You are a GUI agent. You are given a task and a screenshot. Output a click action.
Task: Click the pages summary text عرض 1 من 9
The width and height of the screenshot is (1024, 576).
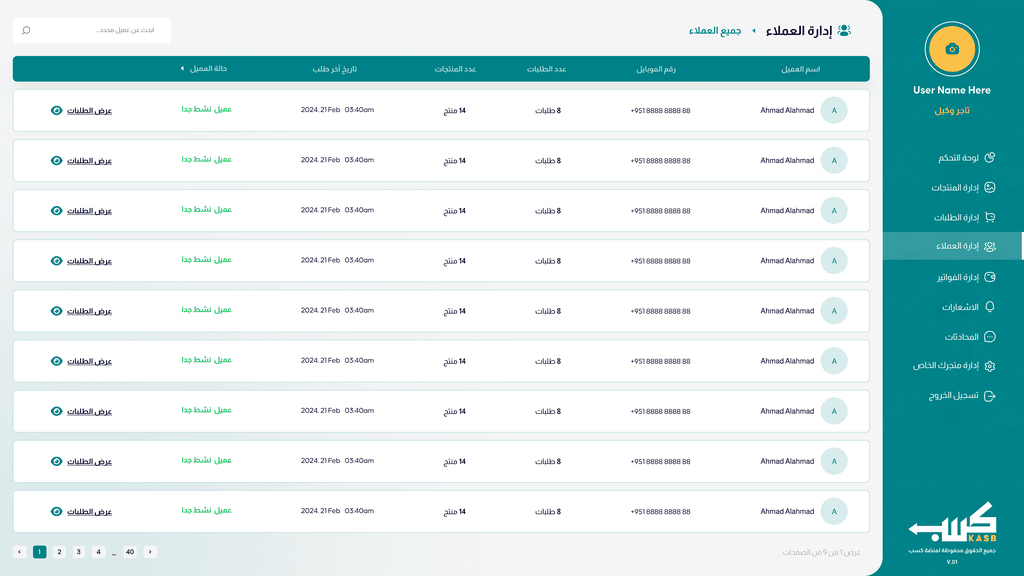click(822, 552)
